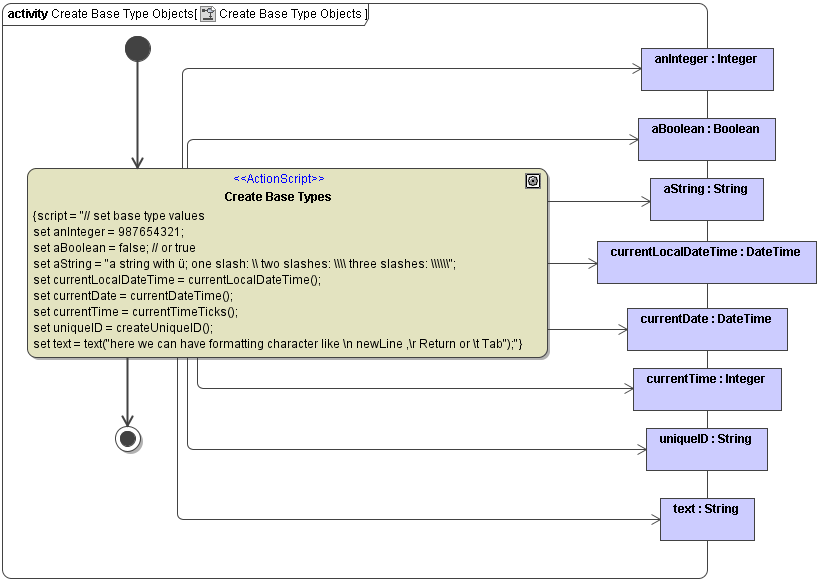
Task: Select the currentTime : Integer node
Action: pyautogui.click(x=707, y=389)
